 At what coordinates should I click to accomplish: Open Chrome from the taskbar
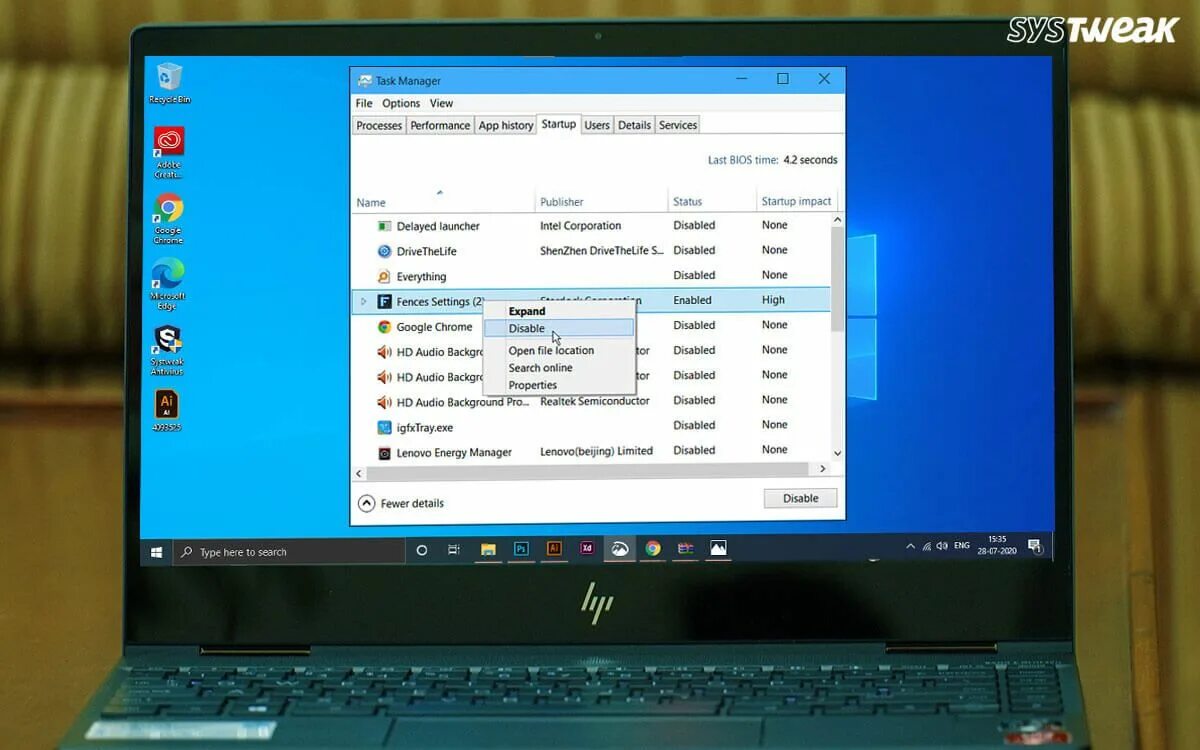pos(653,548)
